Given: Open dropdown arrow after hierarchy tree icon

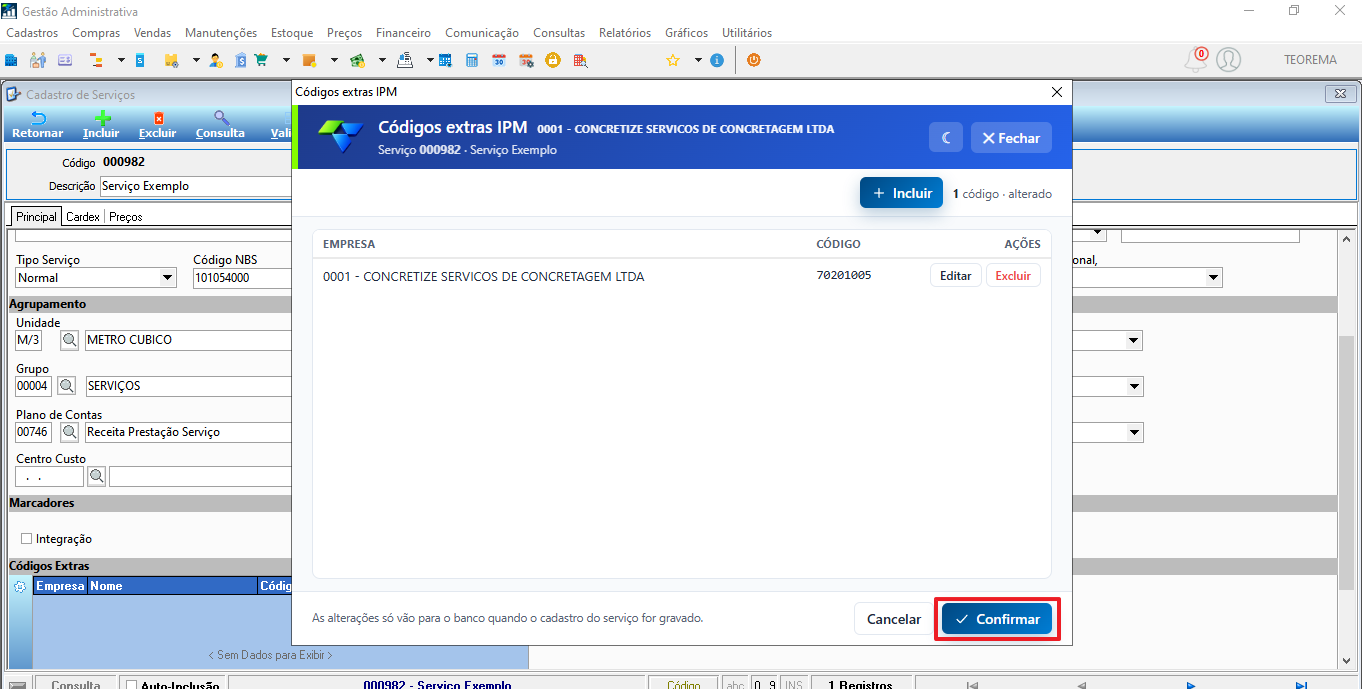Looking at the screenshot, I should pos(121,60).
